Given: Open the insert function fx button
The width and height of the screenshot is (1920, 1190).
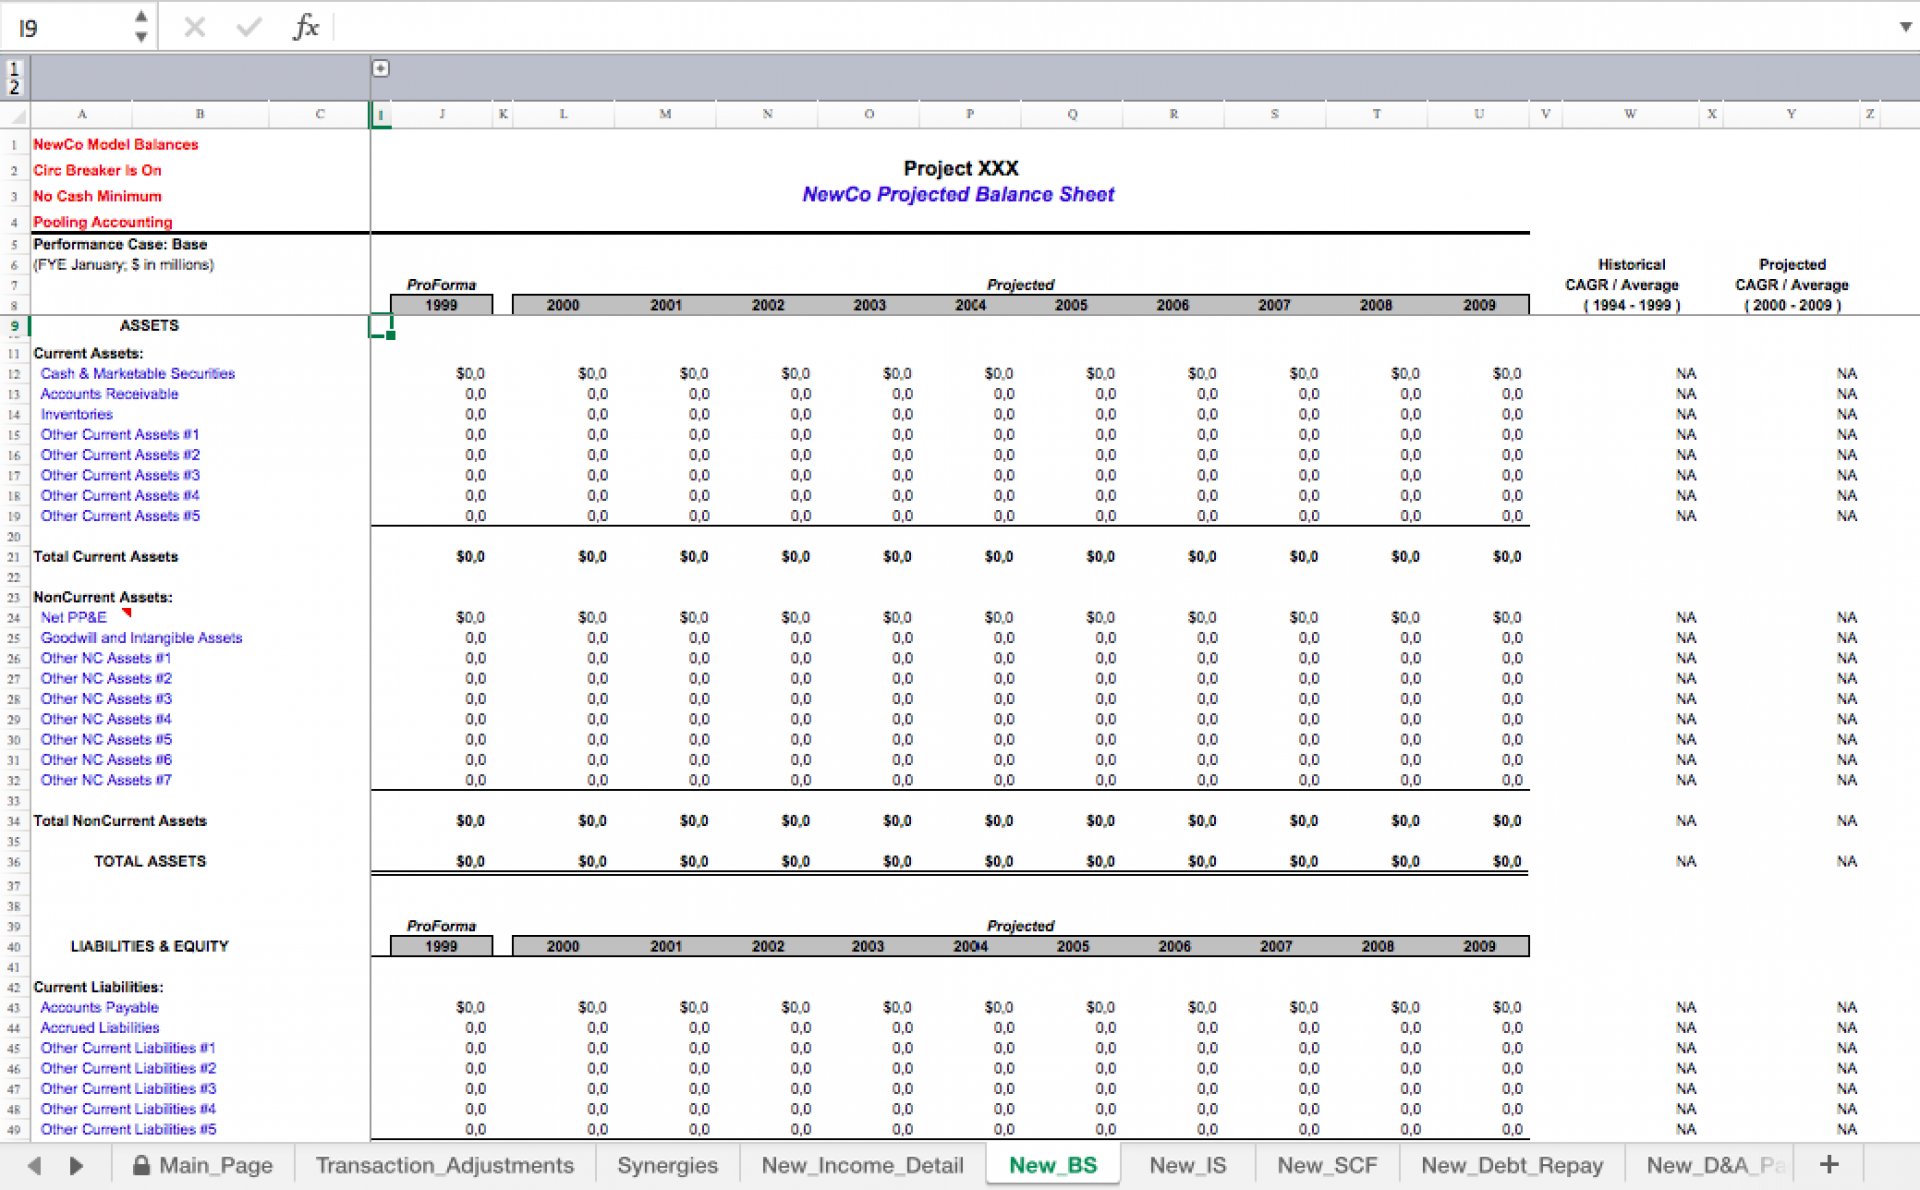Looking at the screenshot, I should (x=305, y=27).
